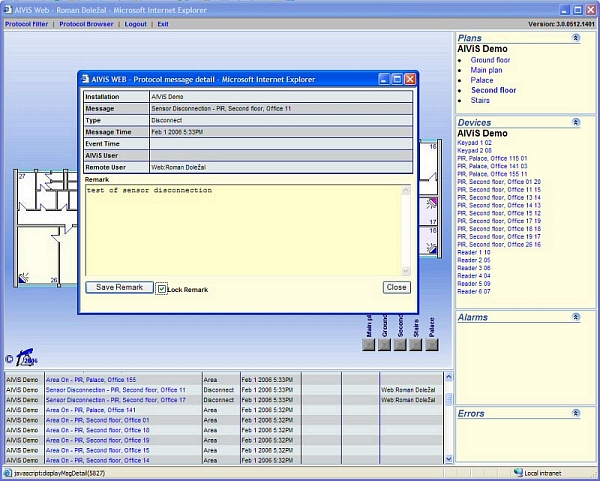This screenshot has height=481, width=600.
Task: Click Remark box scroll down arrow
Action: click(x=406, y=271)
